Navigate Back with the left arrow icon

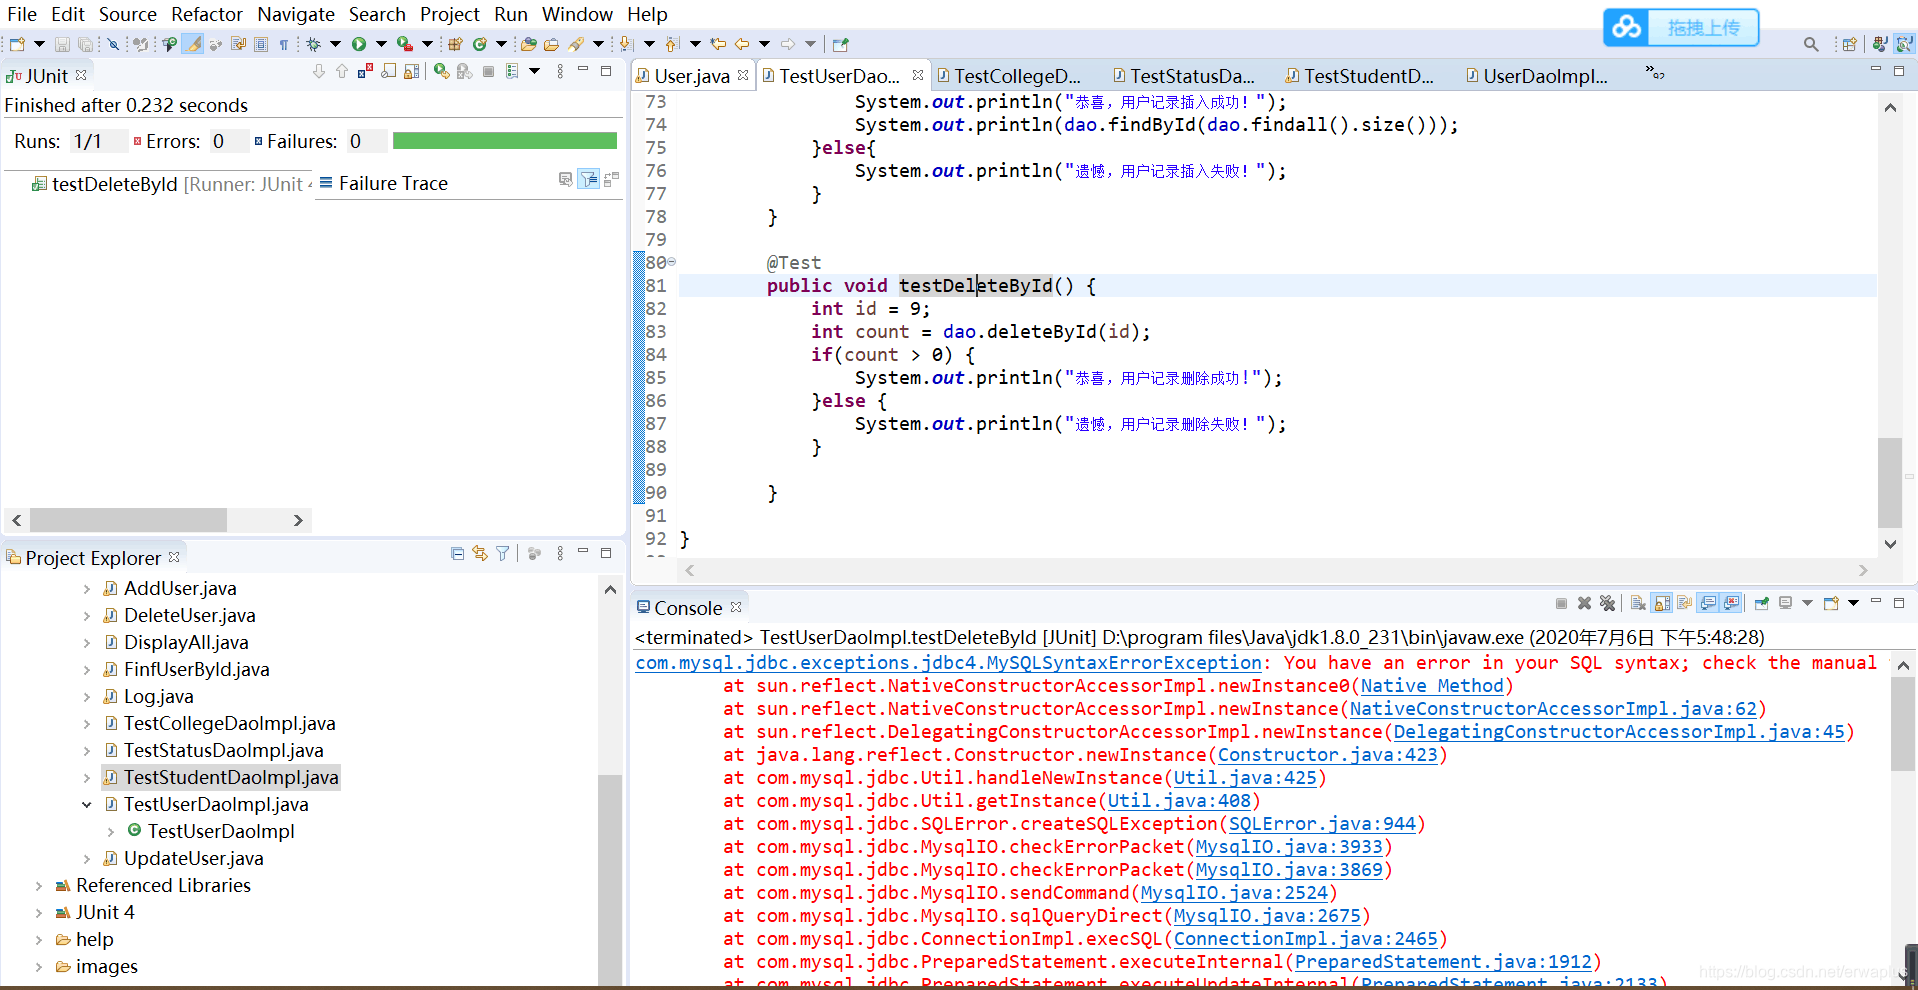coord(742,44)
